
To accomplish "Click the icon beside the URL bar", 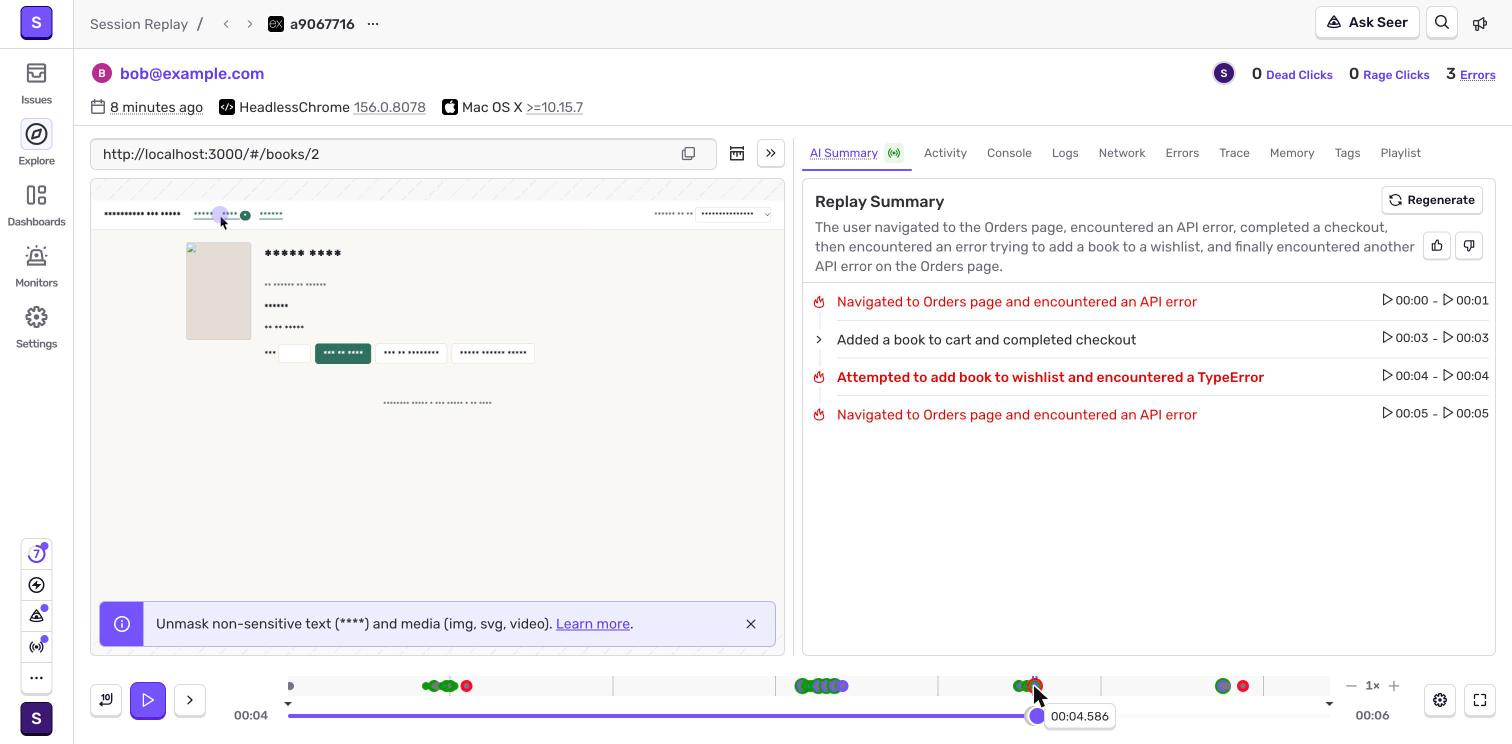I will [737, 154].
